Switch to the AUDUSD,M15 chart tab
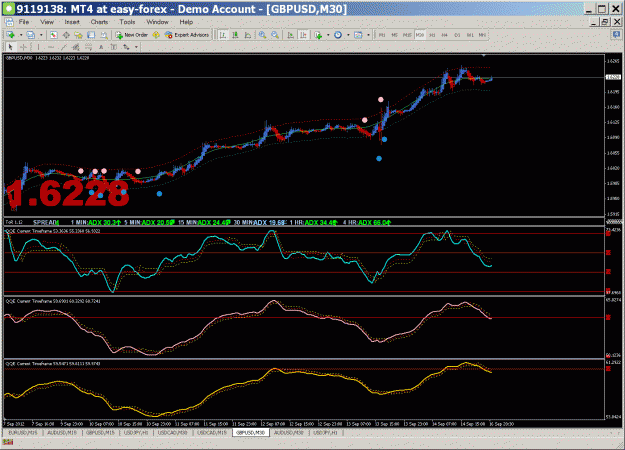Viewport: 625px width, 450px height. click(62, 432)
